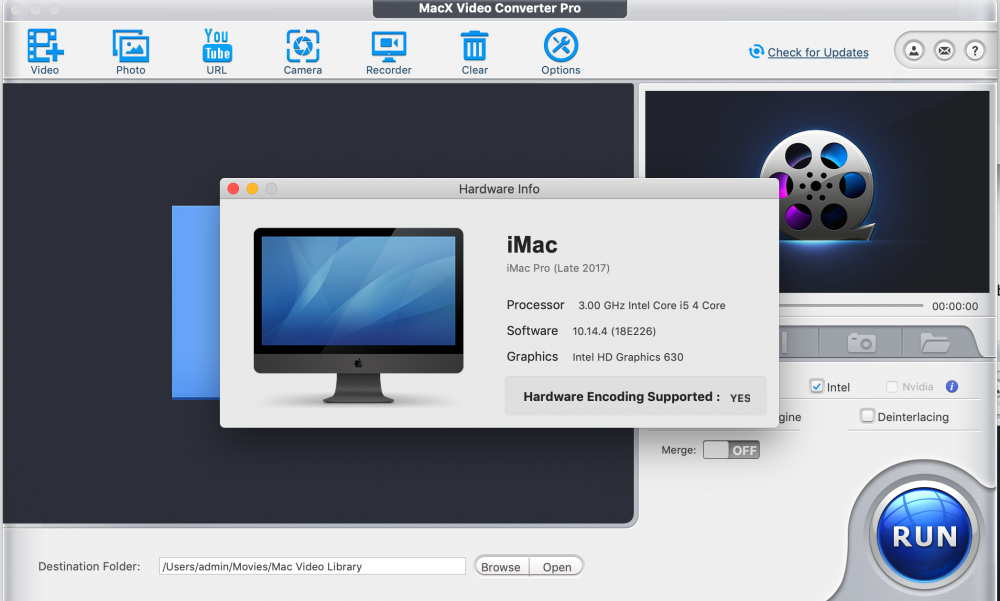
Task: Click the 00:00:00 preview time readout
Action: pos(955,306)
